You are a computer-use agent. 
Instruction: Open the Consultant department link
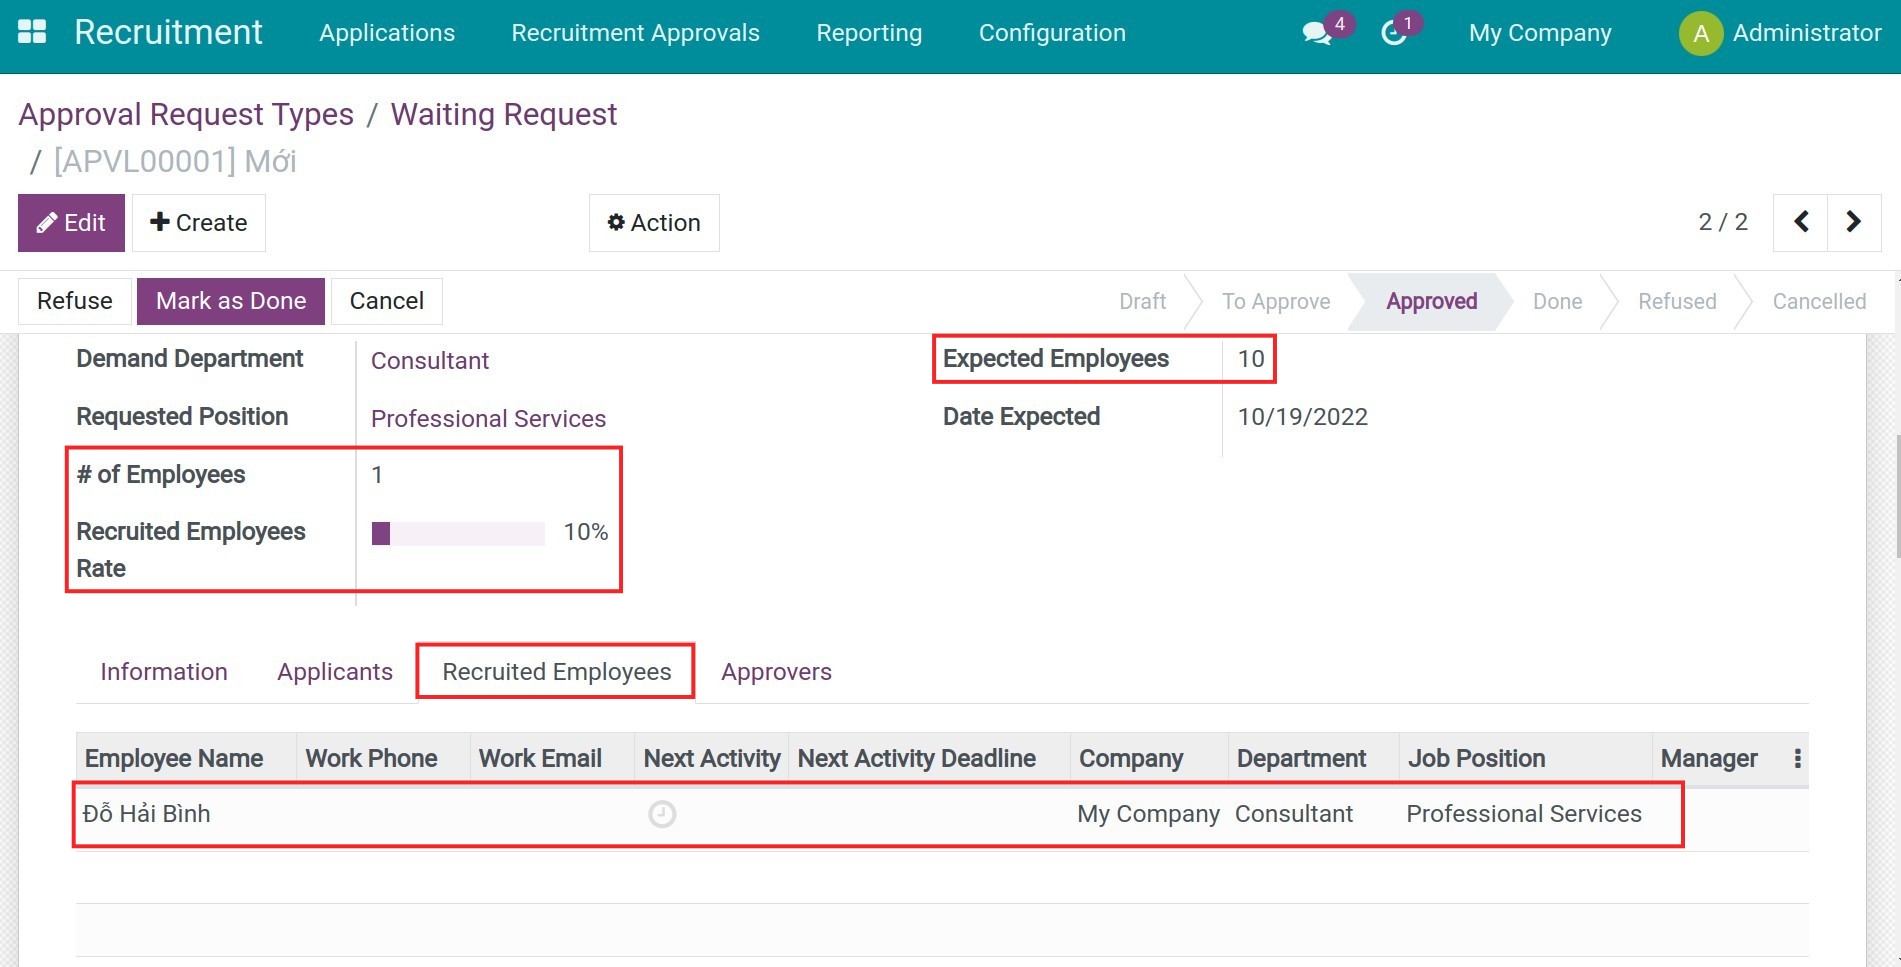point(430,361)
